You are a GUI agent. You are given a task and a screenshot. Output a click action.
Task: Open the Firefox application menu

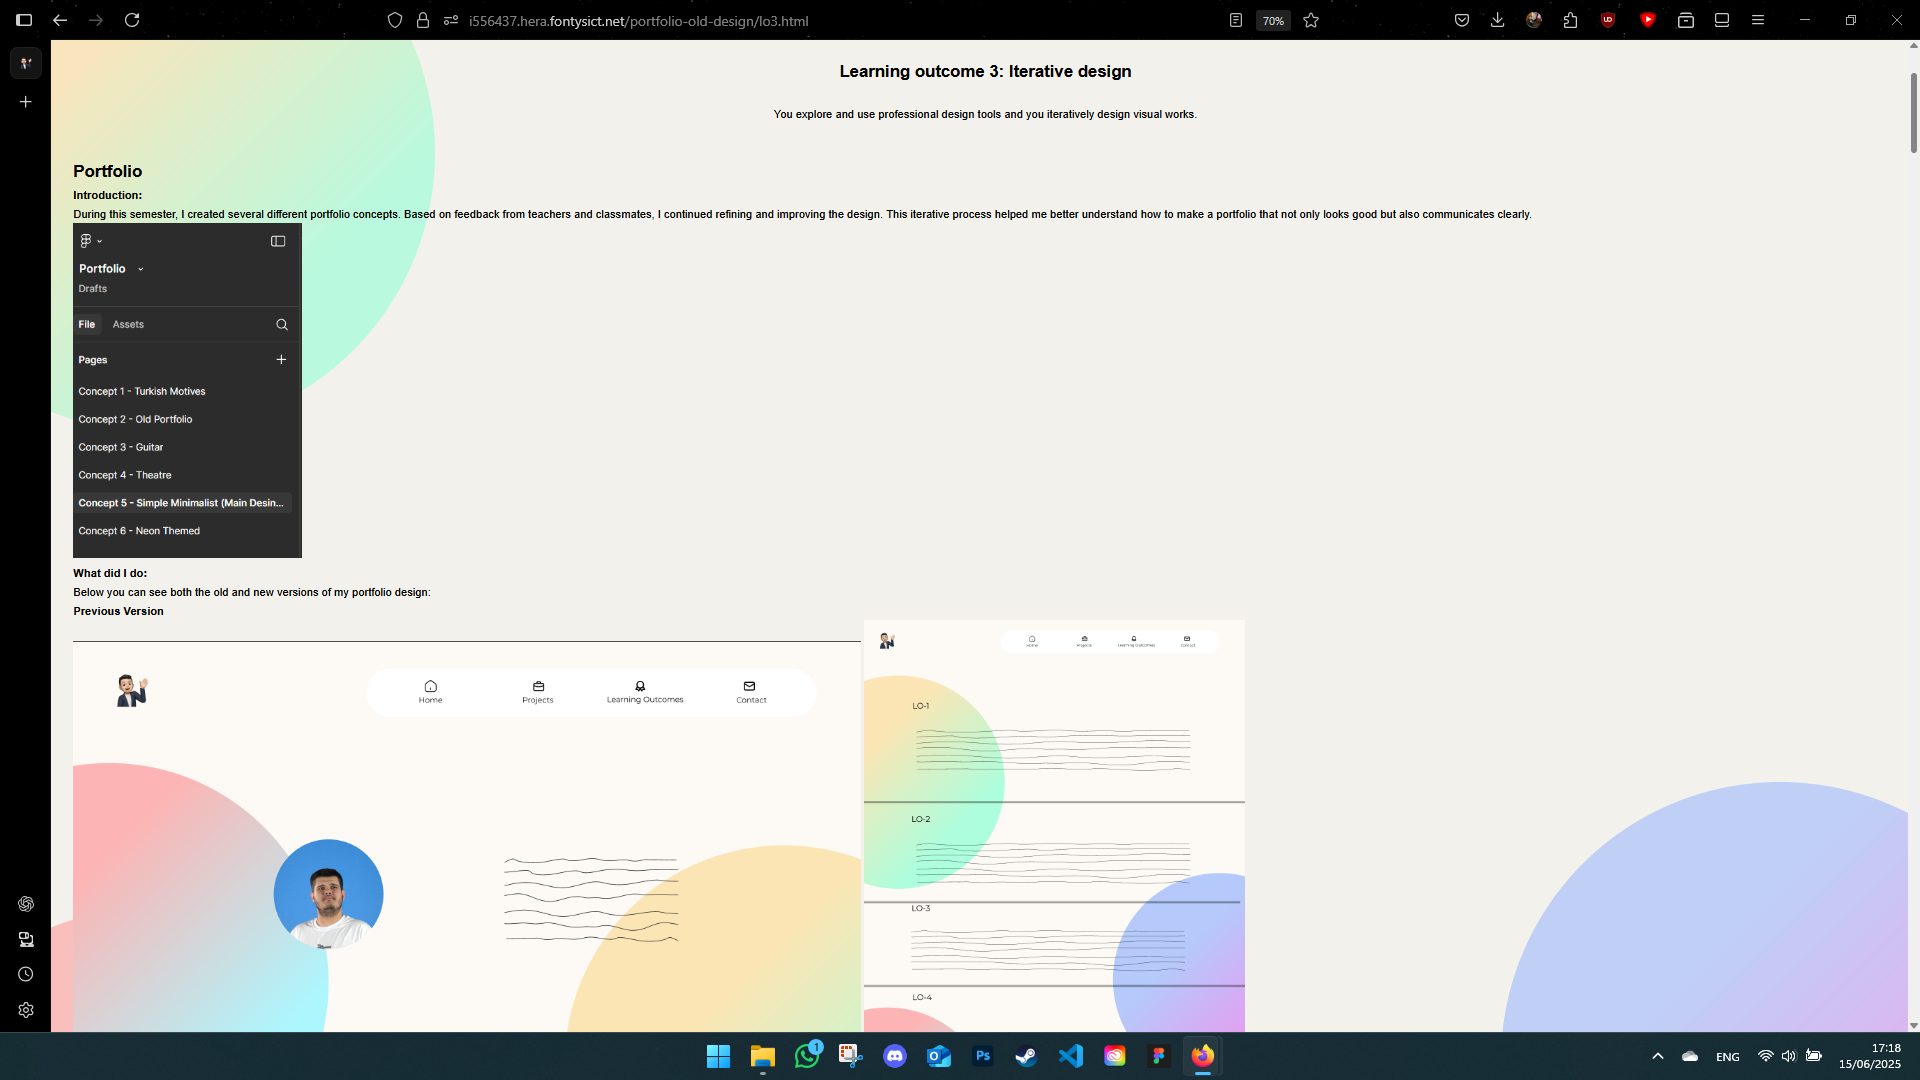1758,20
